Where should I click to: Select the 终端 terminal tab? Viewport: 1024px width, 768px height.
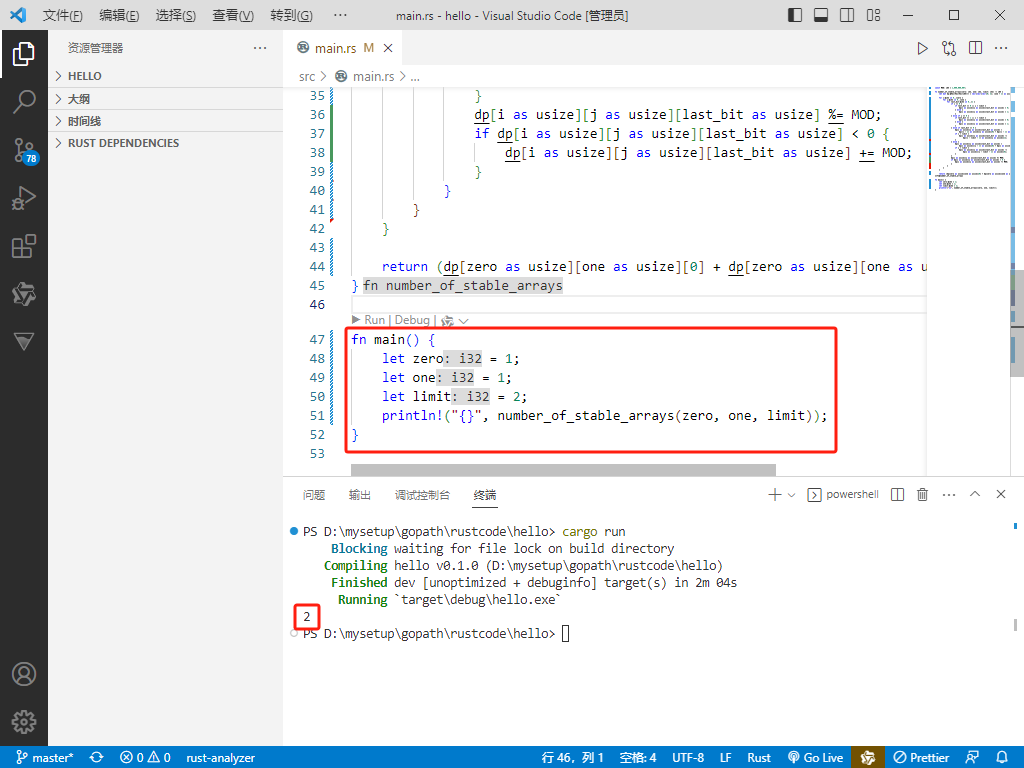pos(485,495)
